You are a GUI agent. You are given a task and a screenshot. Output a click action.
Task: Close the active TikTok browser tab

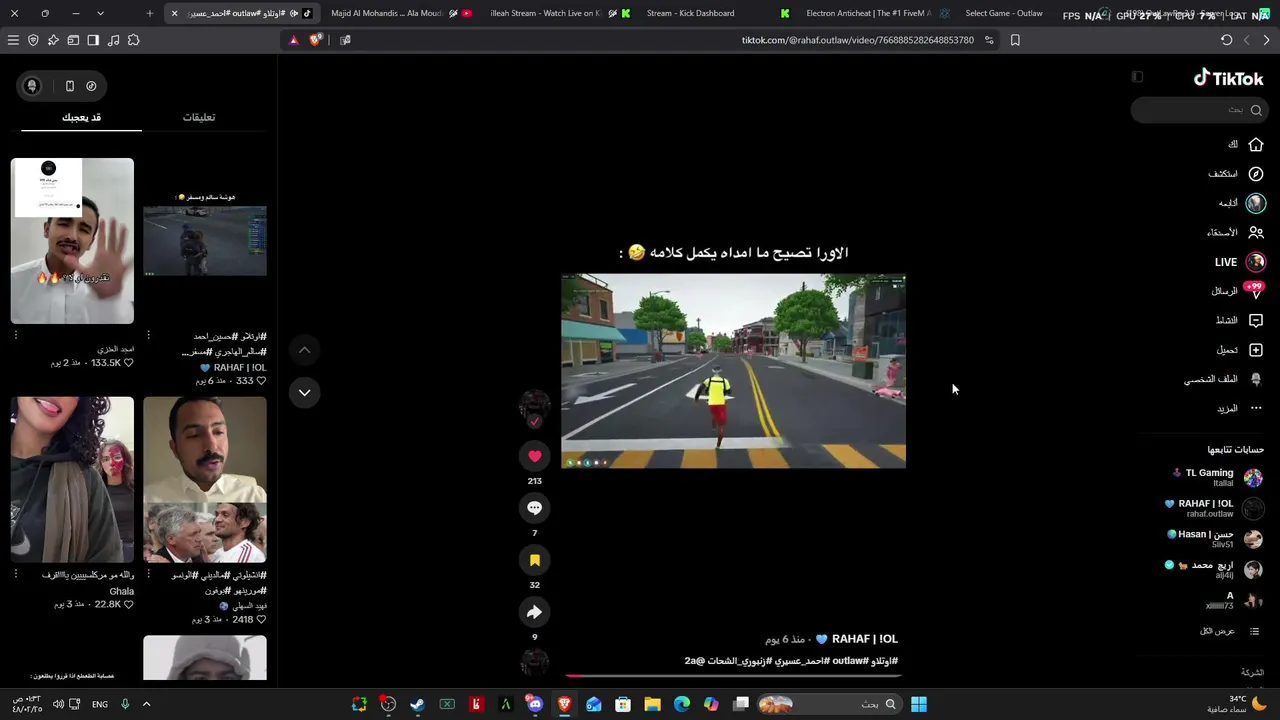(x=174, y=13)
